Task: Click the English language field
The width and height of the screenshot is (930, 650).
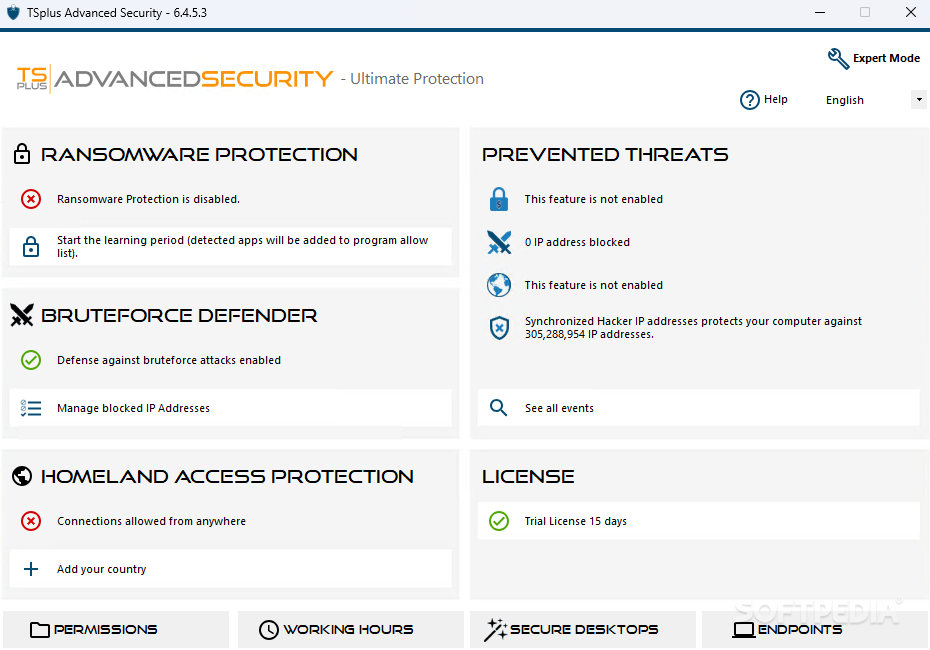Action: coord(867,100)
